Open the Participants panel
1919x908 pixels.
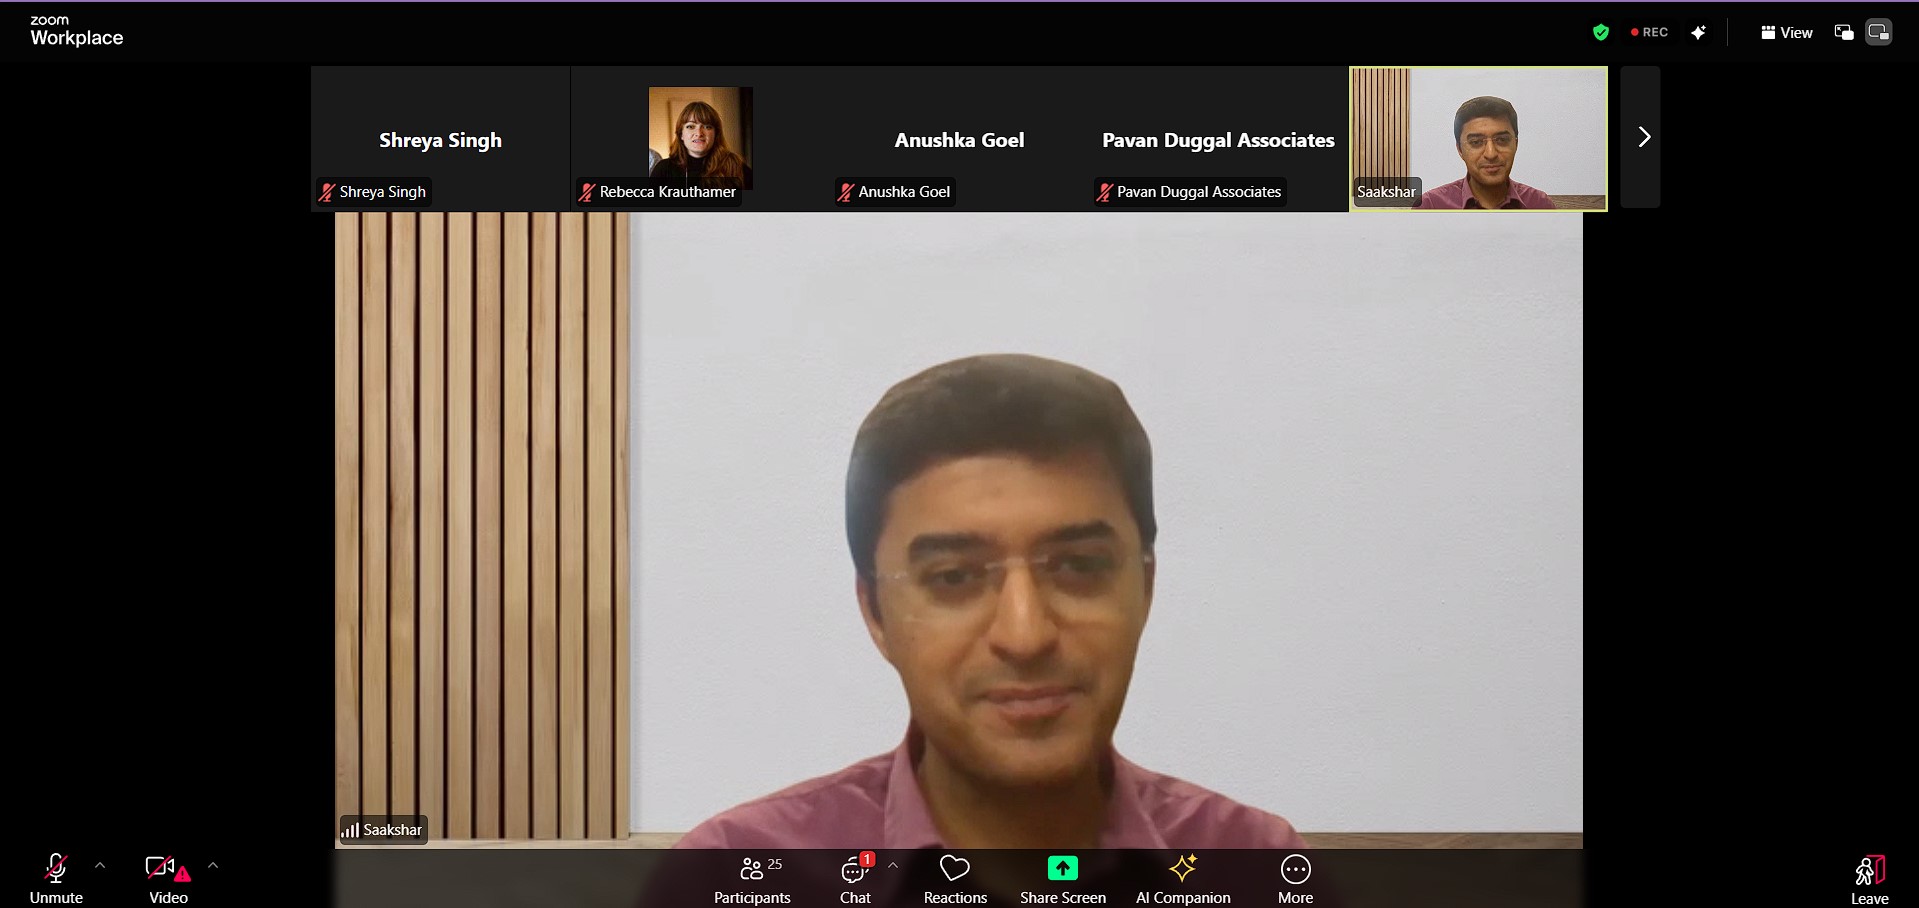pos(752,879)
